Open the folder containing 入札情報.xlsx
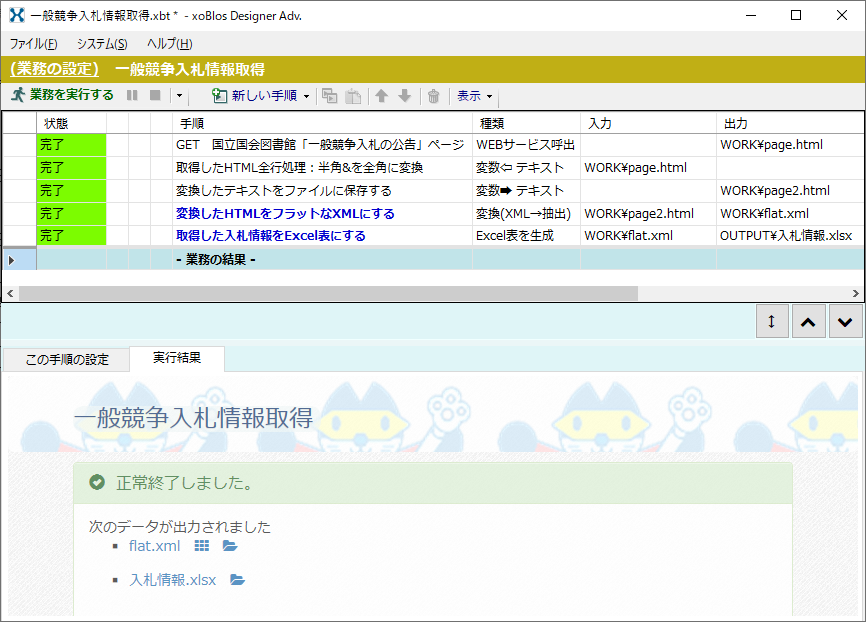Viewport: 866px width, 622px height. 237,579
